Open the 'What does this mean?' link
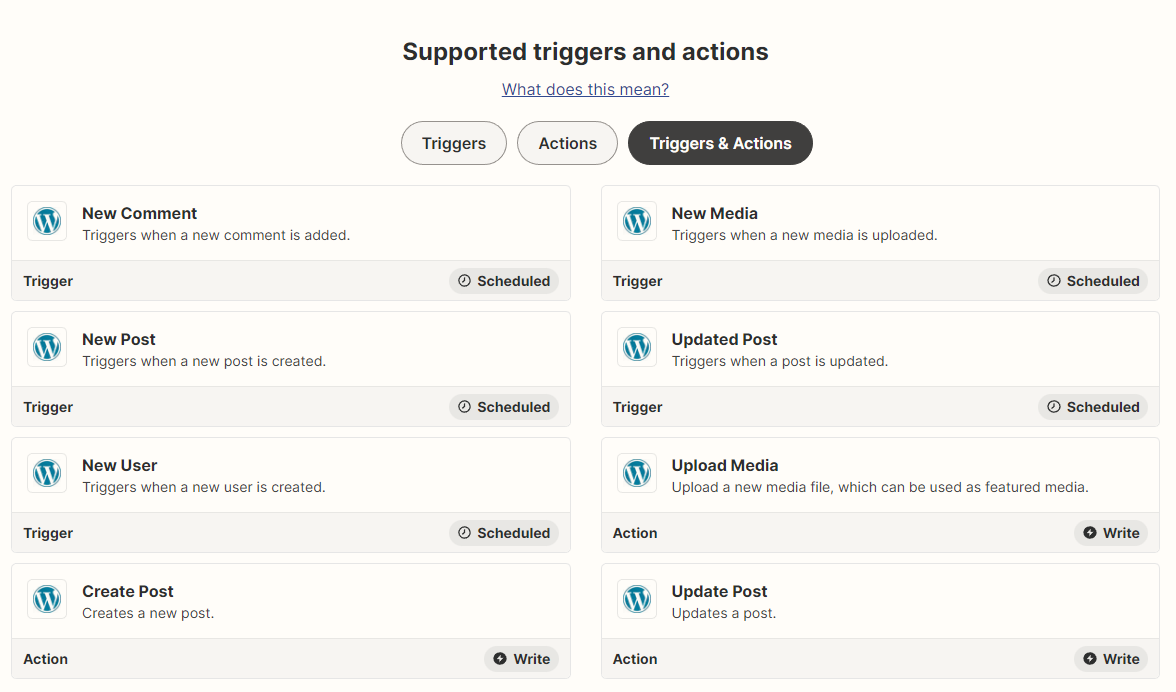This screenshot has height=692, width=1176. coord(585,89)
